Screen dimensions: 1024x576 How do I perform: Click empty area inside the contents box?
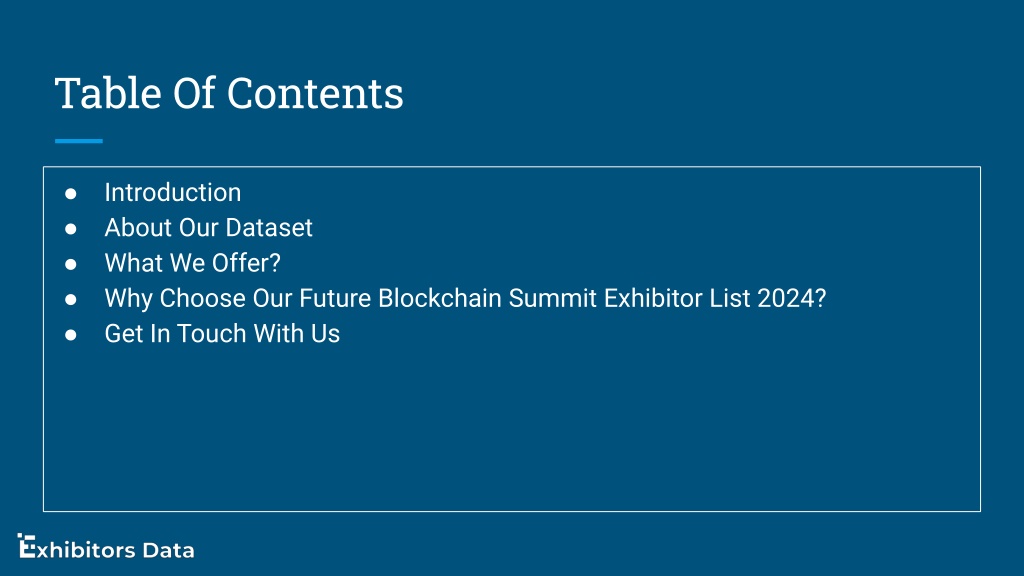[512, 431]
